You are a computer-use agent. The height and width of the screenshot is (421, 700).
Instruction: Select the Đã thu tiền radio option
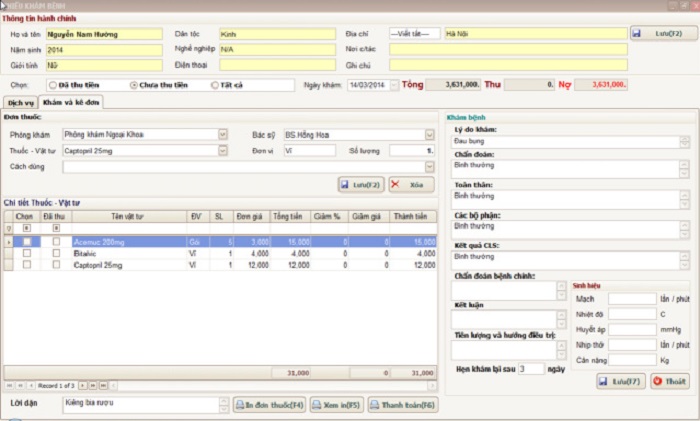click(53, 85)
